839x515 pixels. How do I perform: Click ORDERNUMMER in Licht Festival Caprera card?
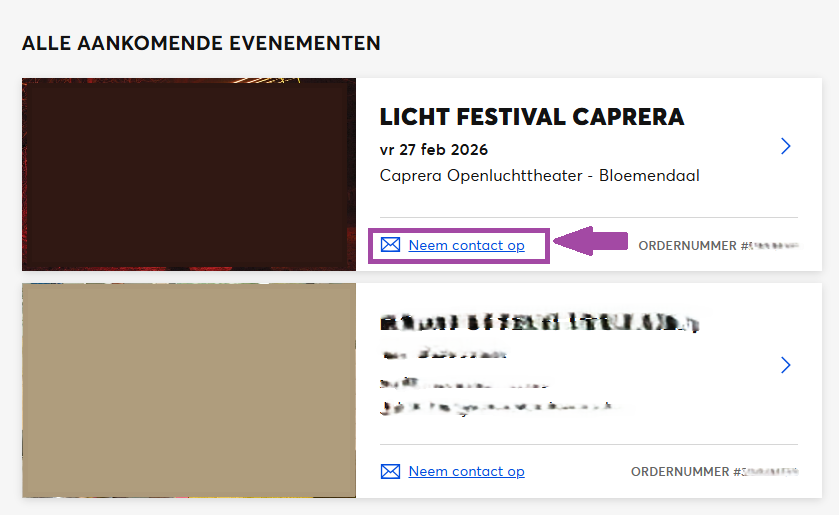(x=718, y=246)
